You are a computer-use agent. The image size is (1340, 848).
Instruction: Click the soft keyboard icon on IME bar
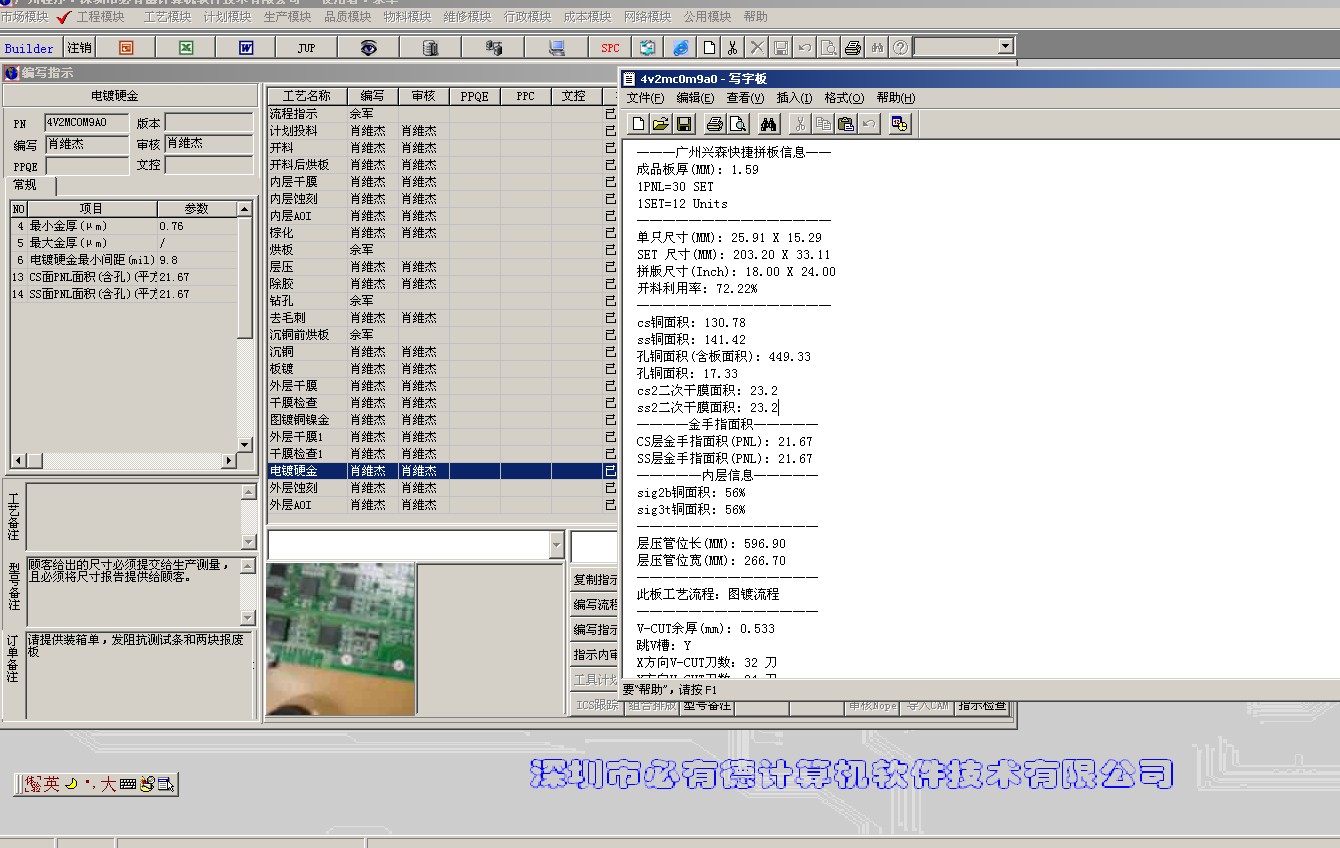click(x=128, y=784)
